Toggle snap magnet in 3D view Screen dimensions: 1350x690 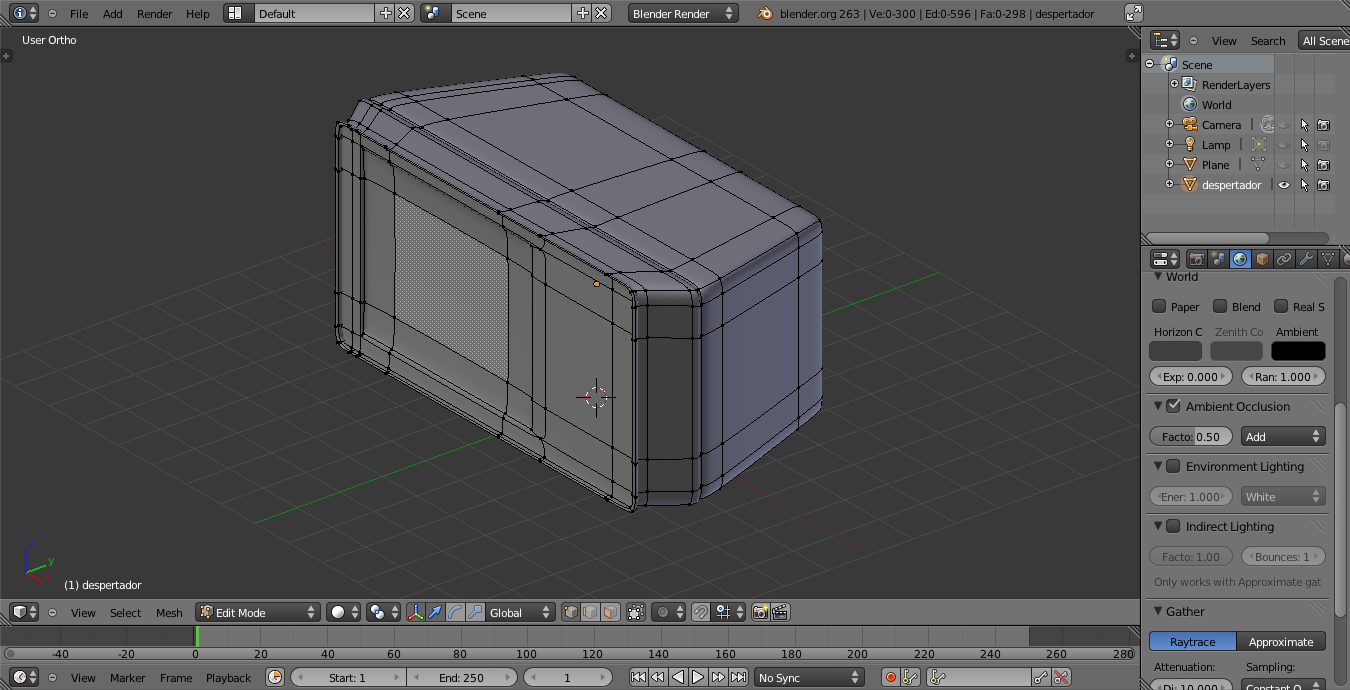tap(701, 612)
